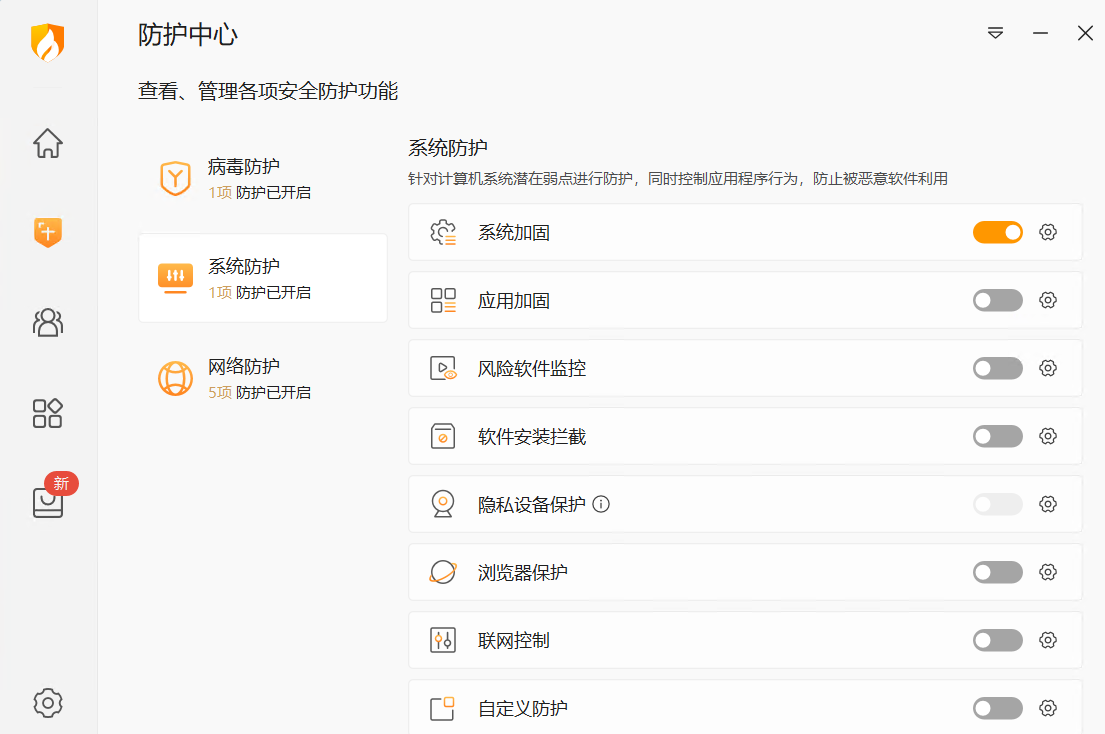This screenshot has width=1105, height=734.
Task: Turn on 风险软件监控 switch
Action: click(x=997, y=368)
